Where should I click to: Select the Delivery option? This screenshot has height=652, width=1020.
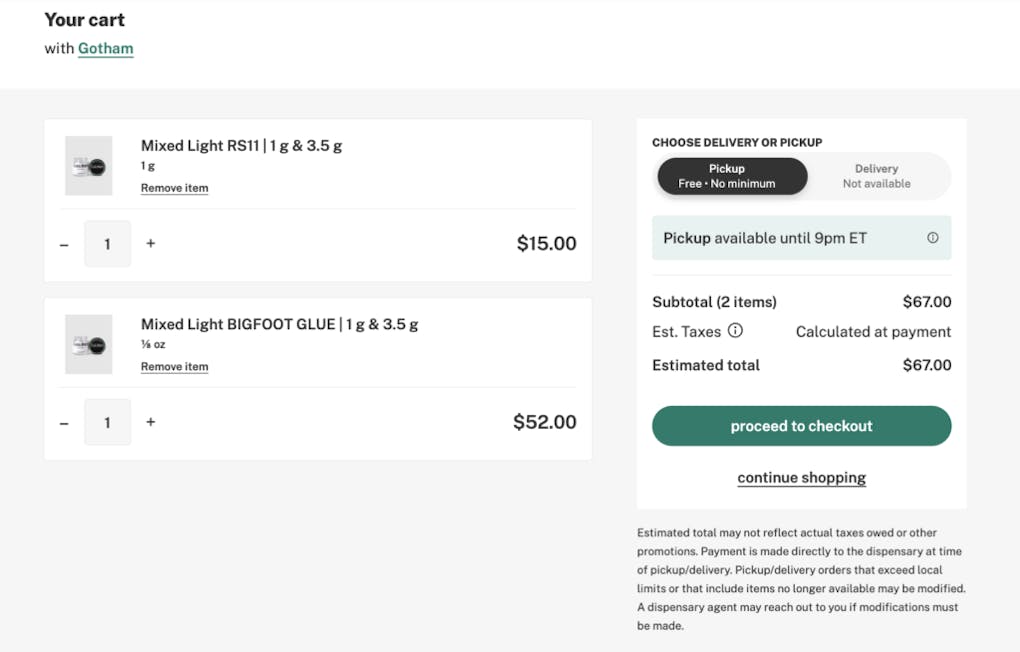pos(876,176)
